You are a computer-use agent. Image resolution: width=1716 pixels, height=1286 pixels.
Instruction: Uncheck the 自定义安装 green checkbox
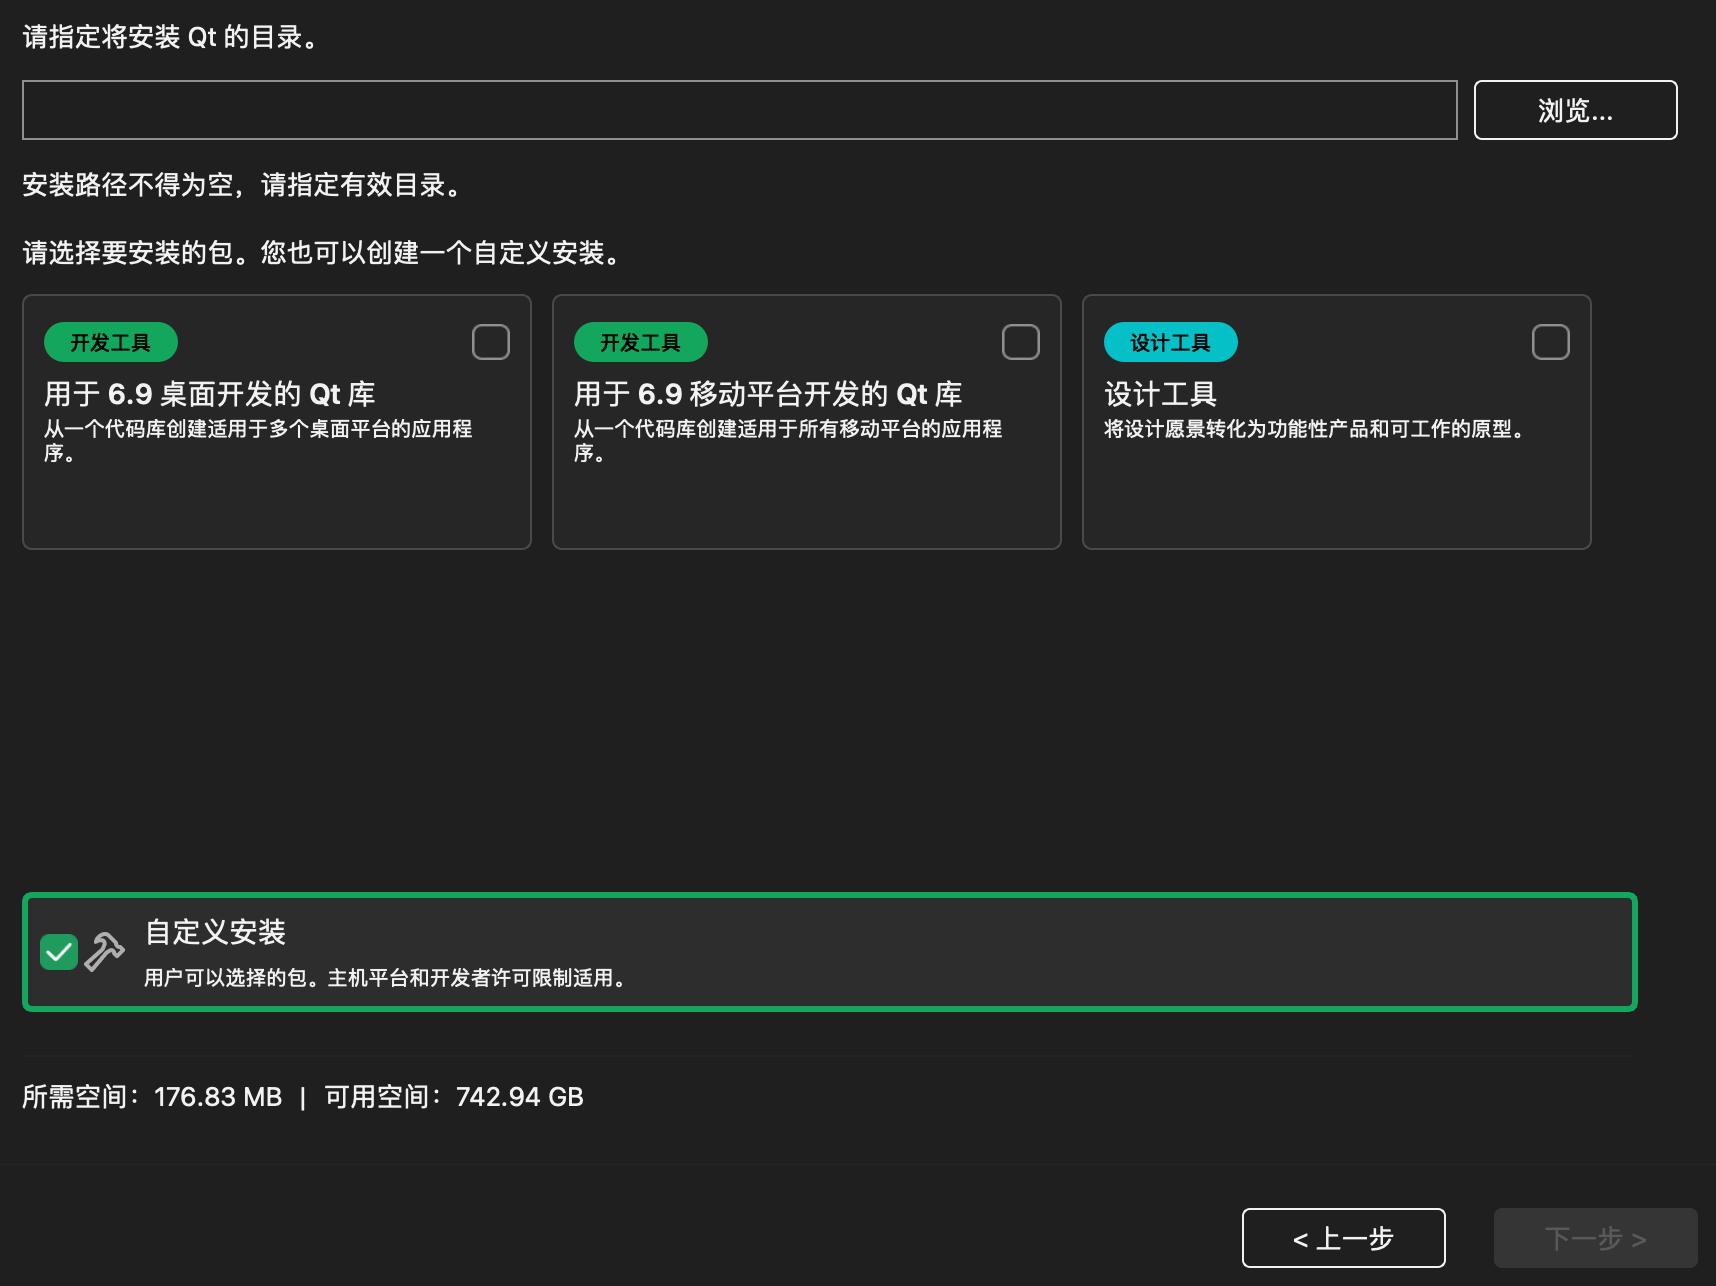59,952
